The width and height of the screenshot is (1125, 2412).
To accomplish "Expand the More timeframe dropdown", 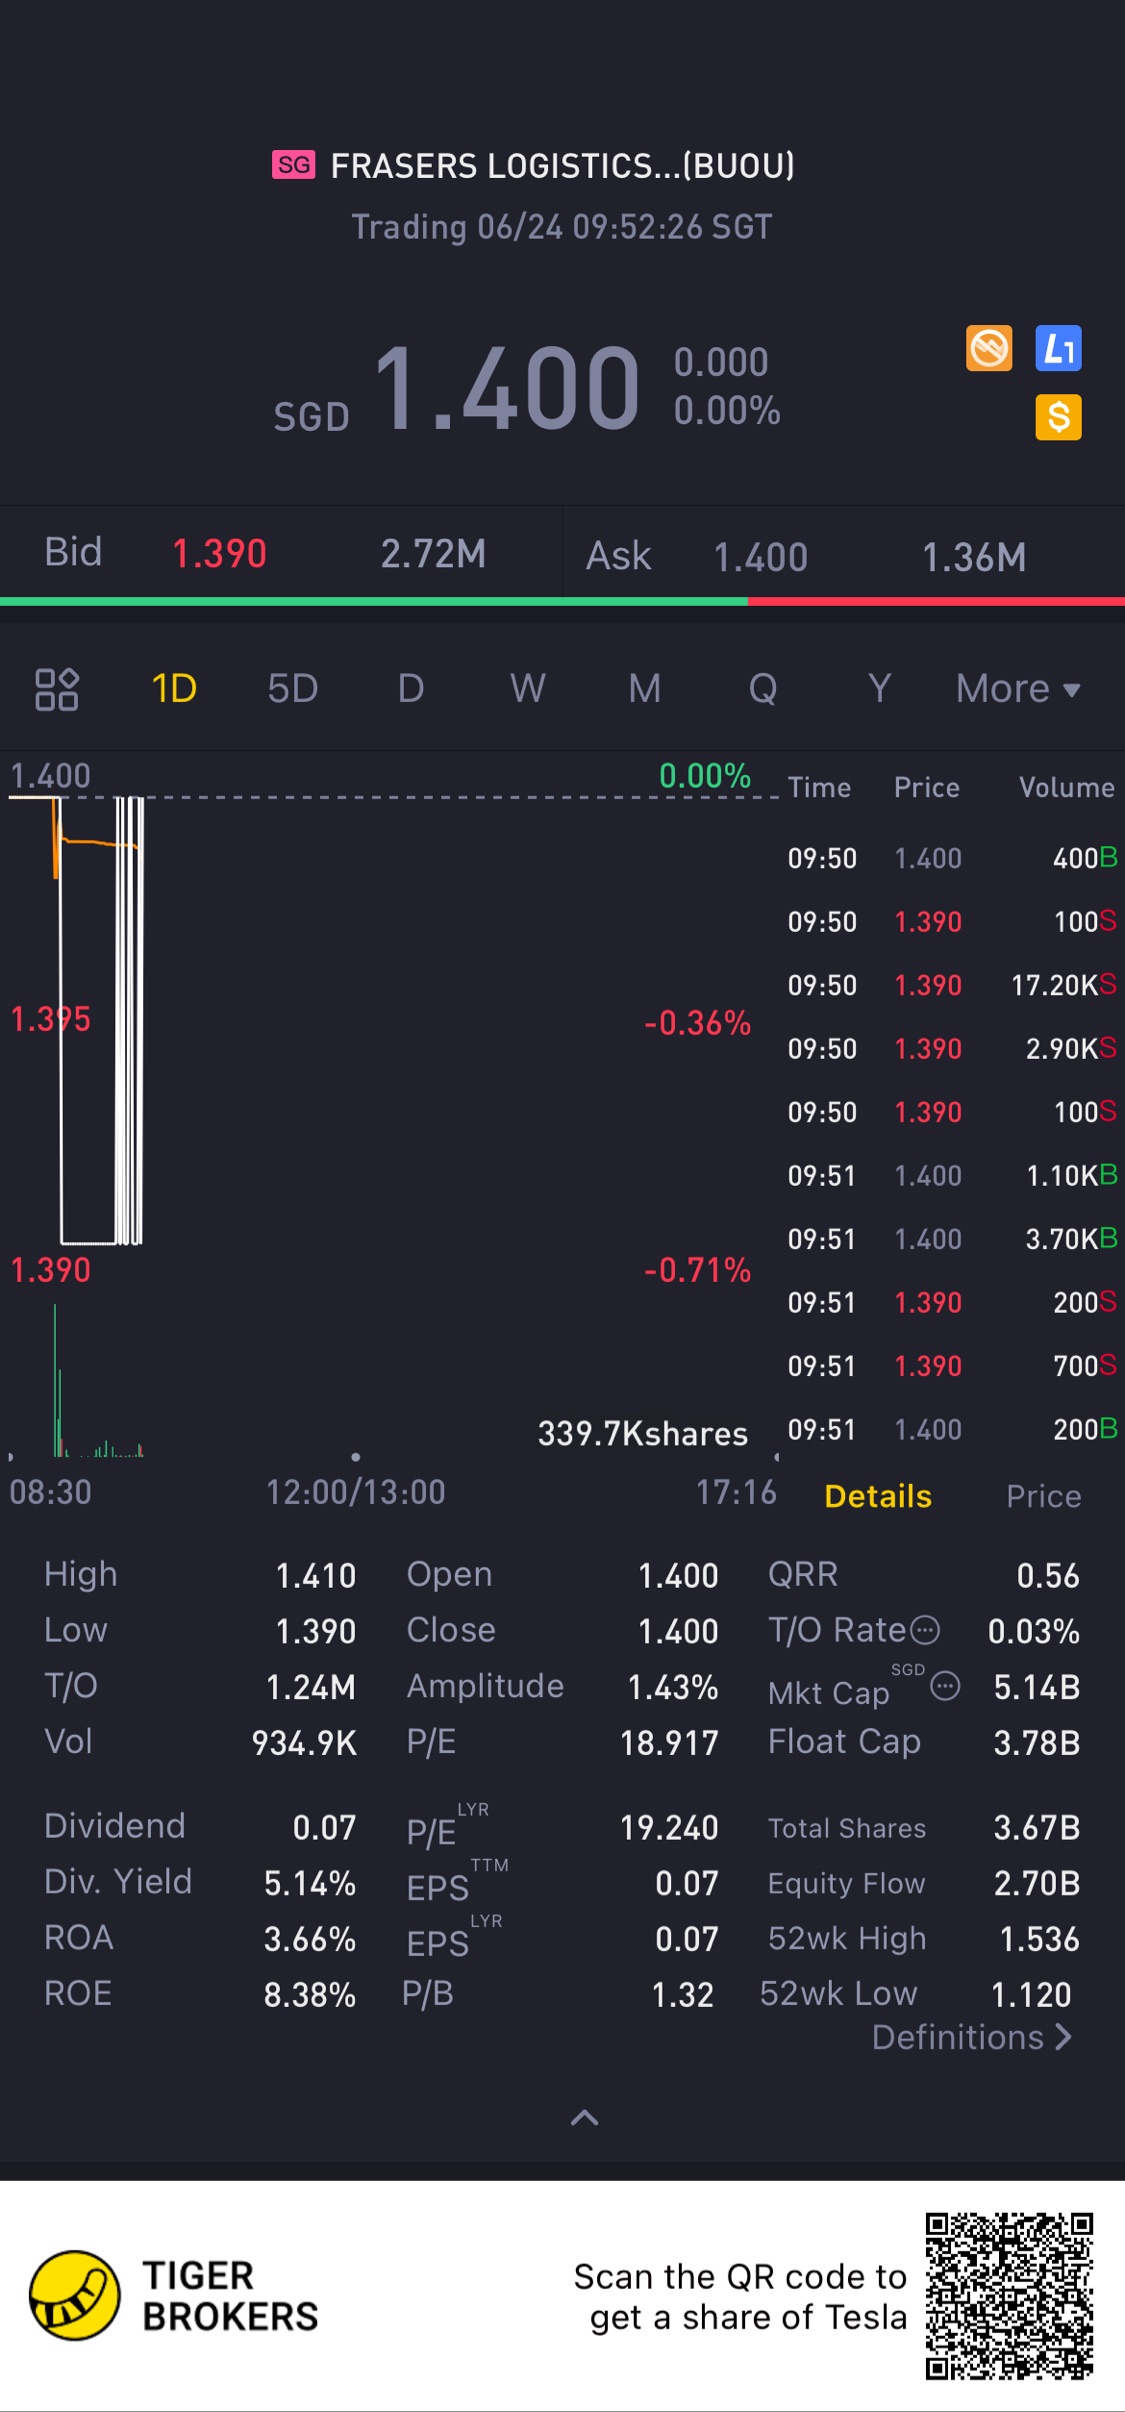I will point(1017,689).
